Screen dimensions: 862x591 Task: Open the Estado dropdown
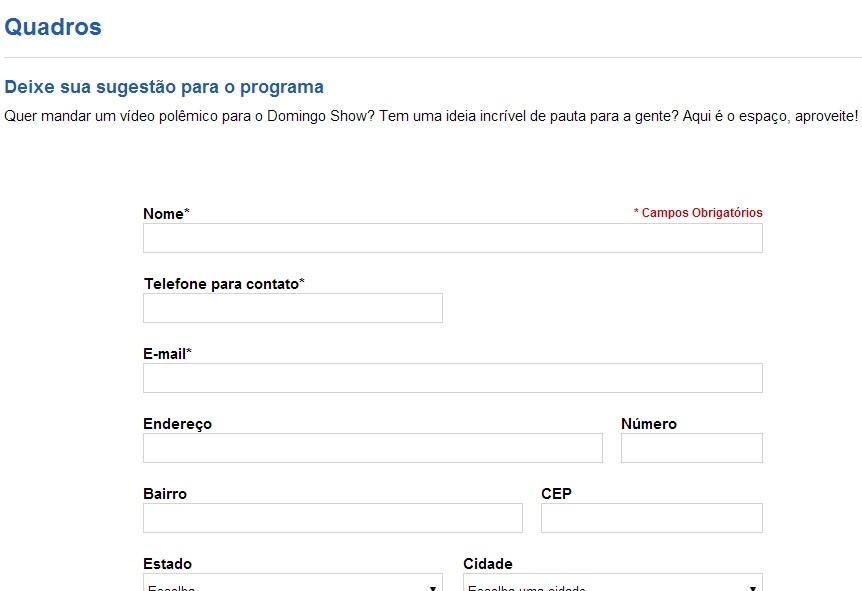(292, 584)
